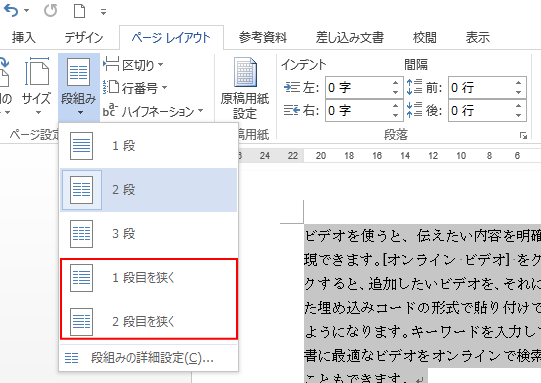The height and width of the screenshot is (383, 541).
Task: Open Customize Quick Access Toolbar dropdown
Action: point(103,12)
